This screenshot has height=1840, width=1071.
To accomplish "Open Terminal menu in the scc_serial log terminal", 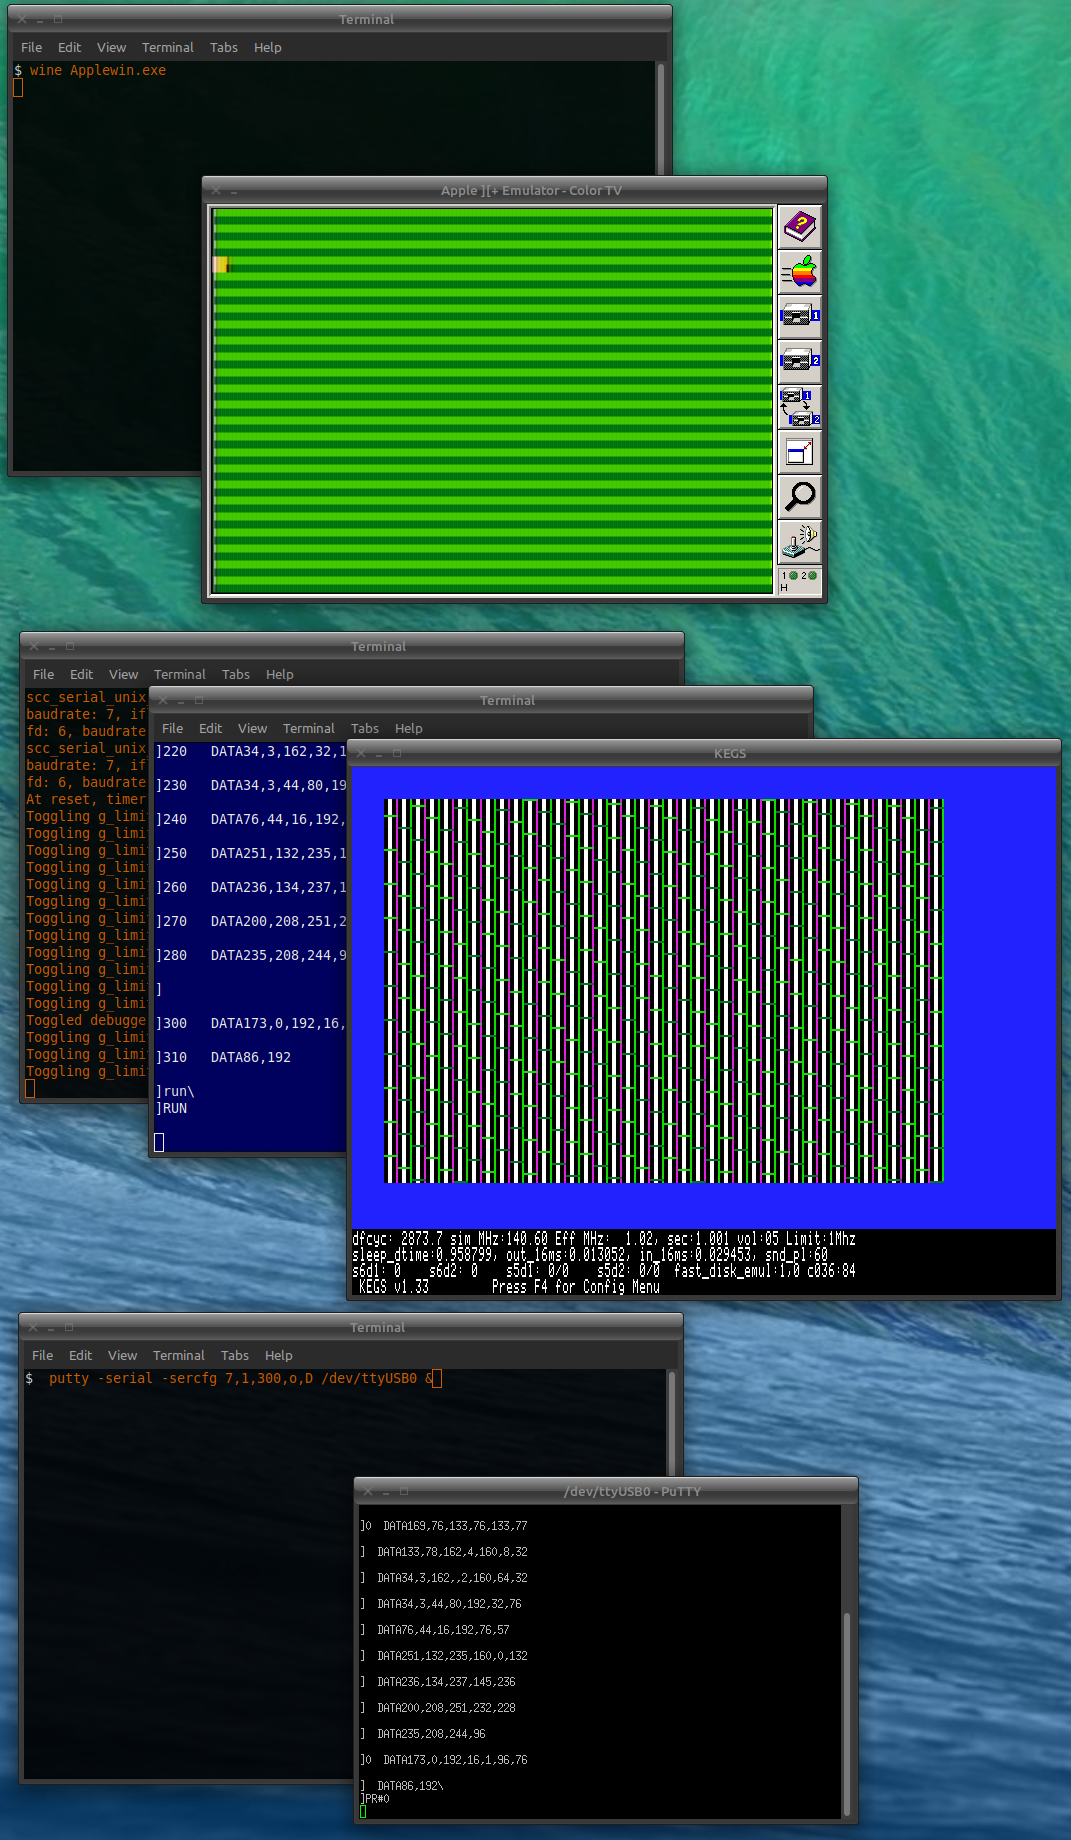I will click(x=179, y=674).
